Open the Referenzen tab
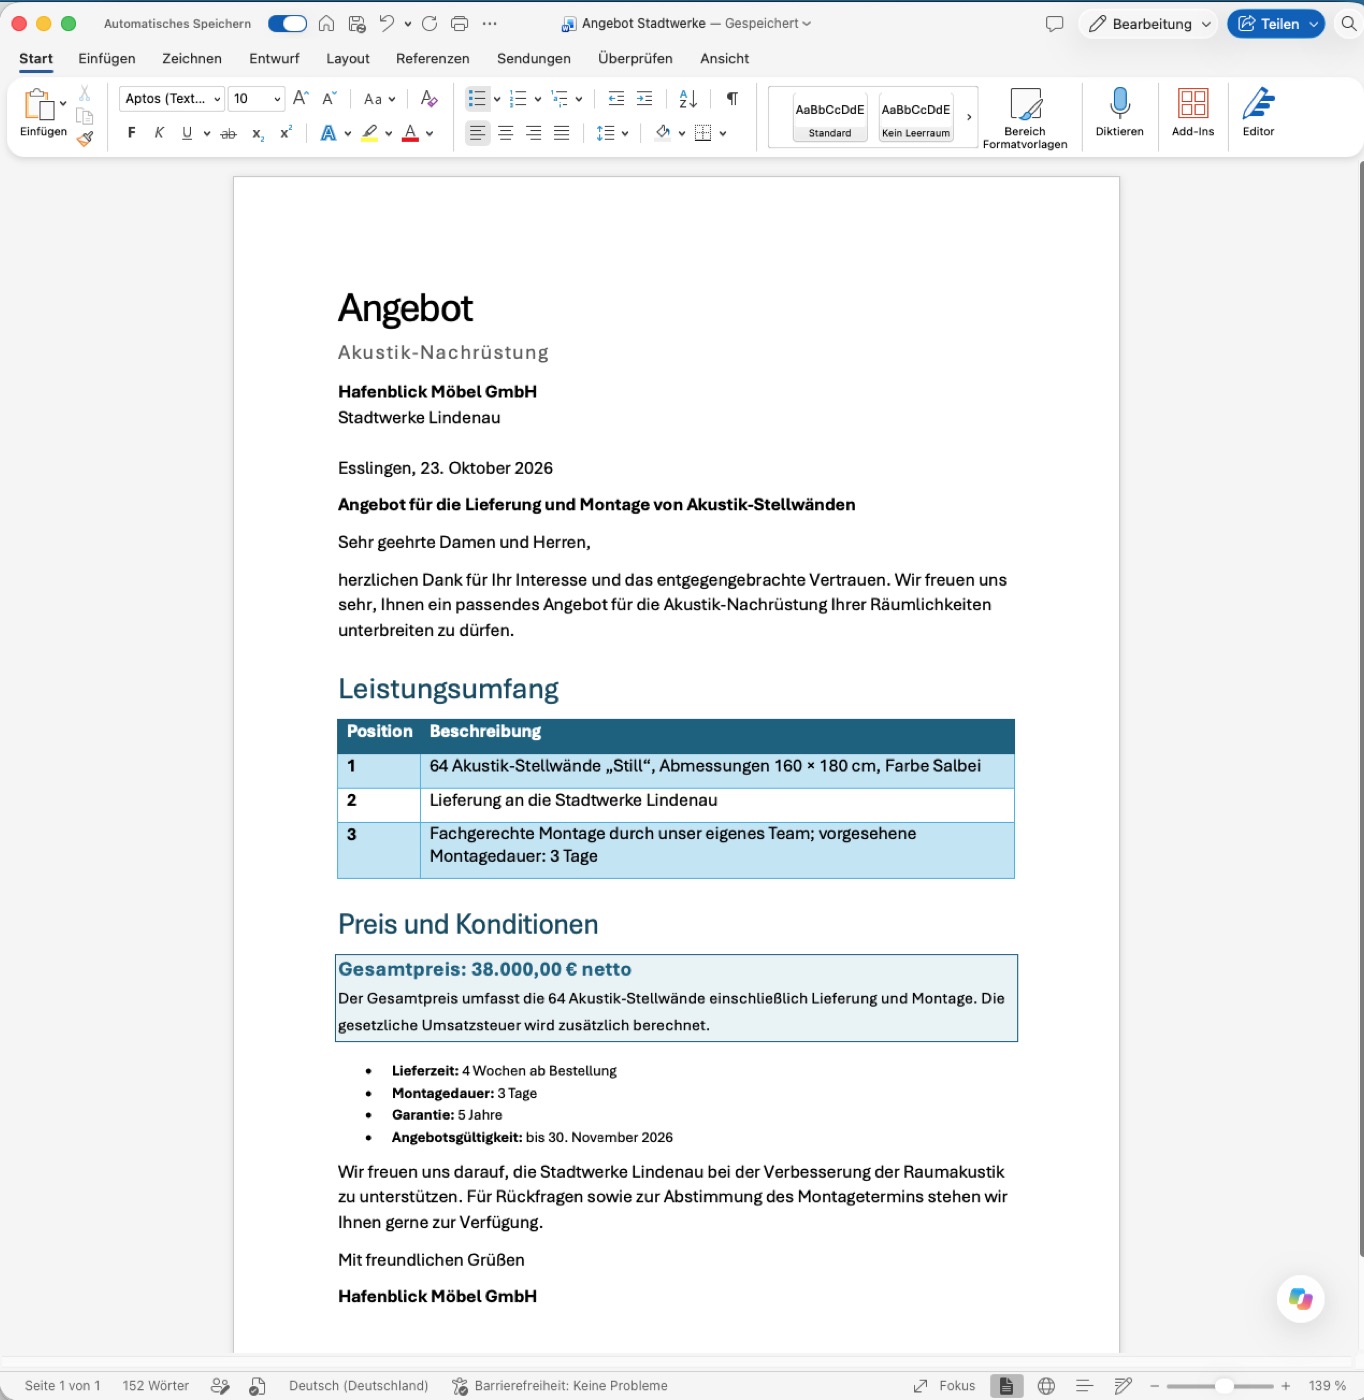Viewport: 1364px width, 1400px height. coord(433,59)
